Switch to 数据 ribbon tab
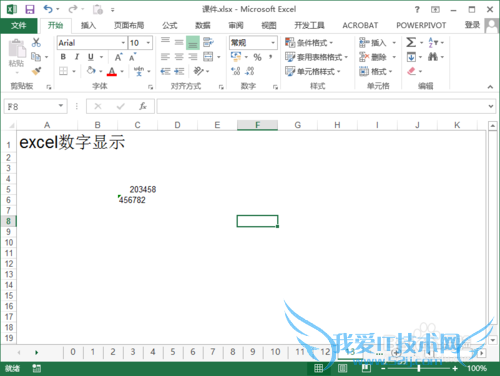This screenshot has height=376, width=500. click(x=203, y=25)
